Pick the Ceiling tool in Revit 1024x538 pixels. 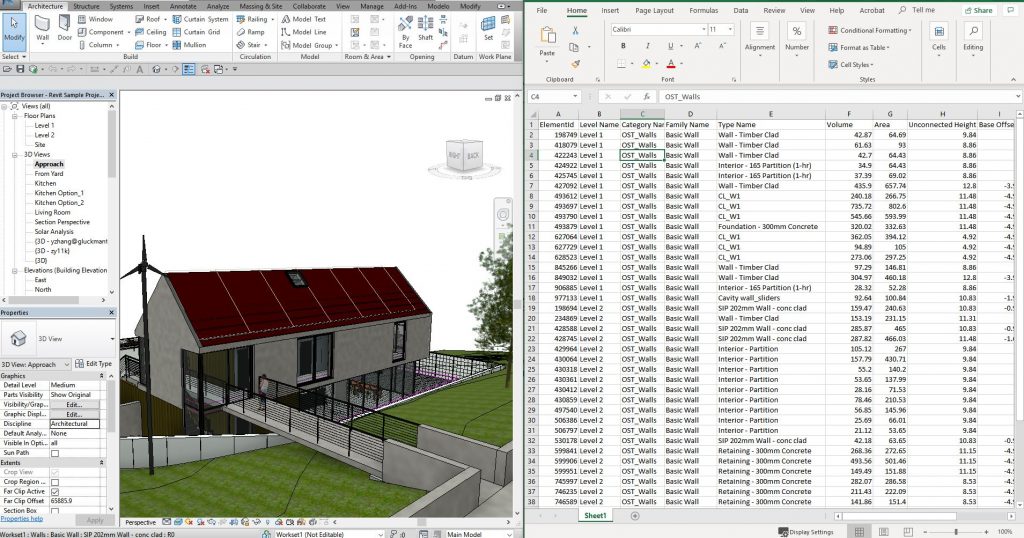pos(151,32)
